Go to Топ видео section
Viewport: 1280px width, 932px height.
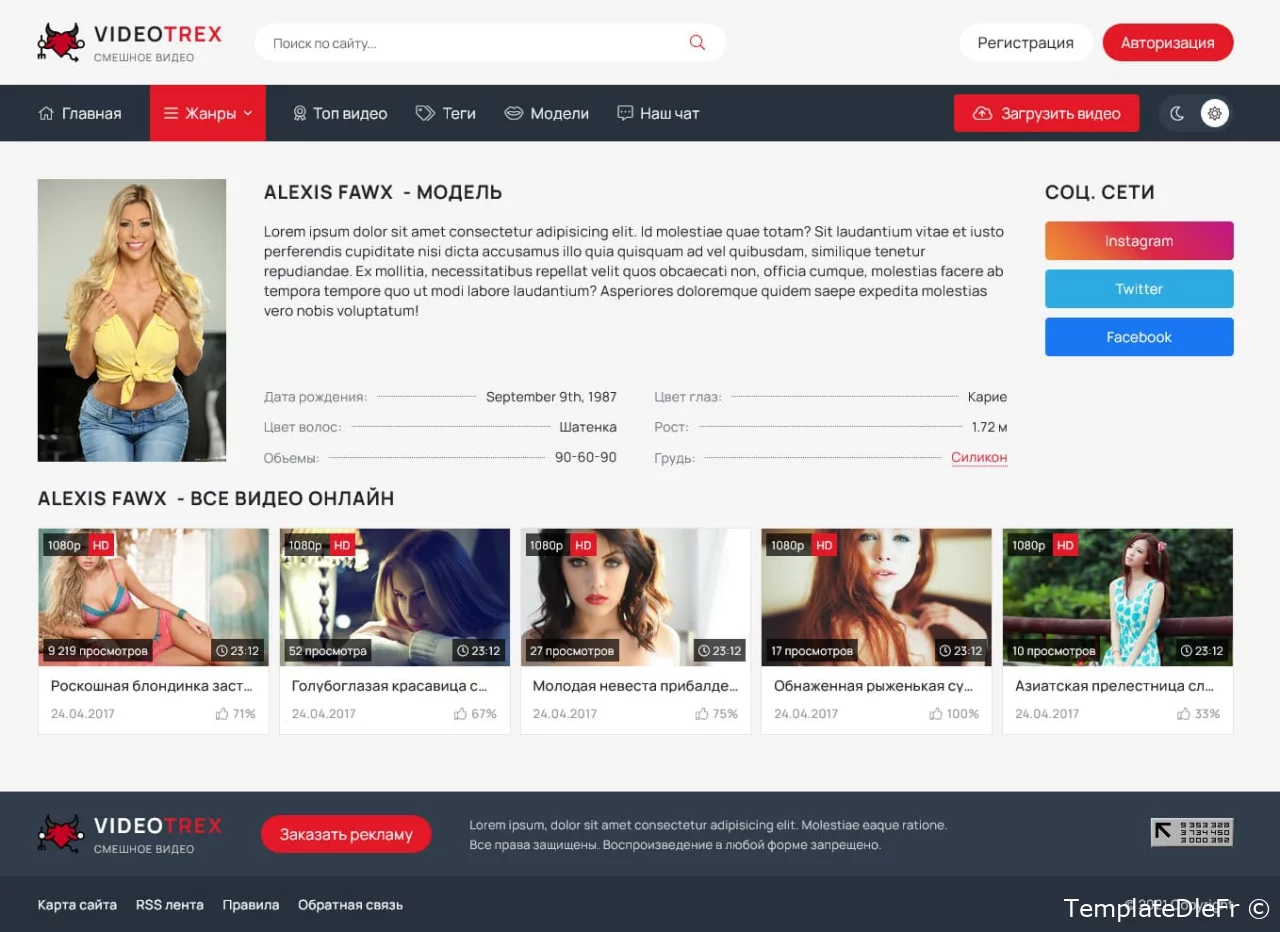340,114
